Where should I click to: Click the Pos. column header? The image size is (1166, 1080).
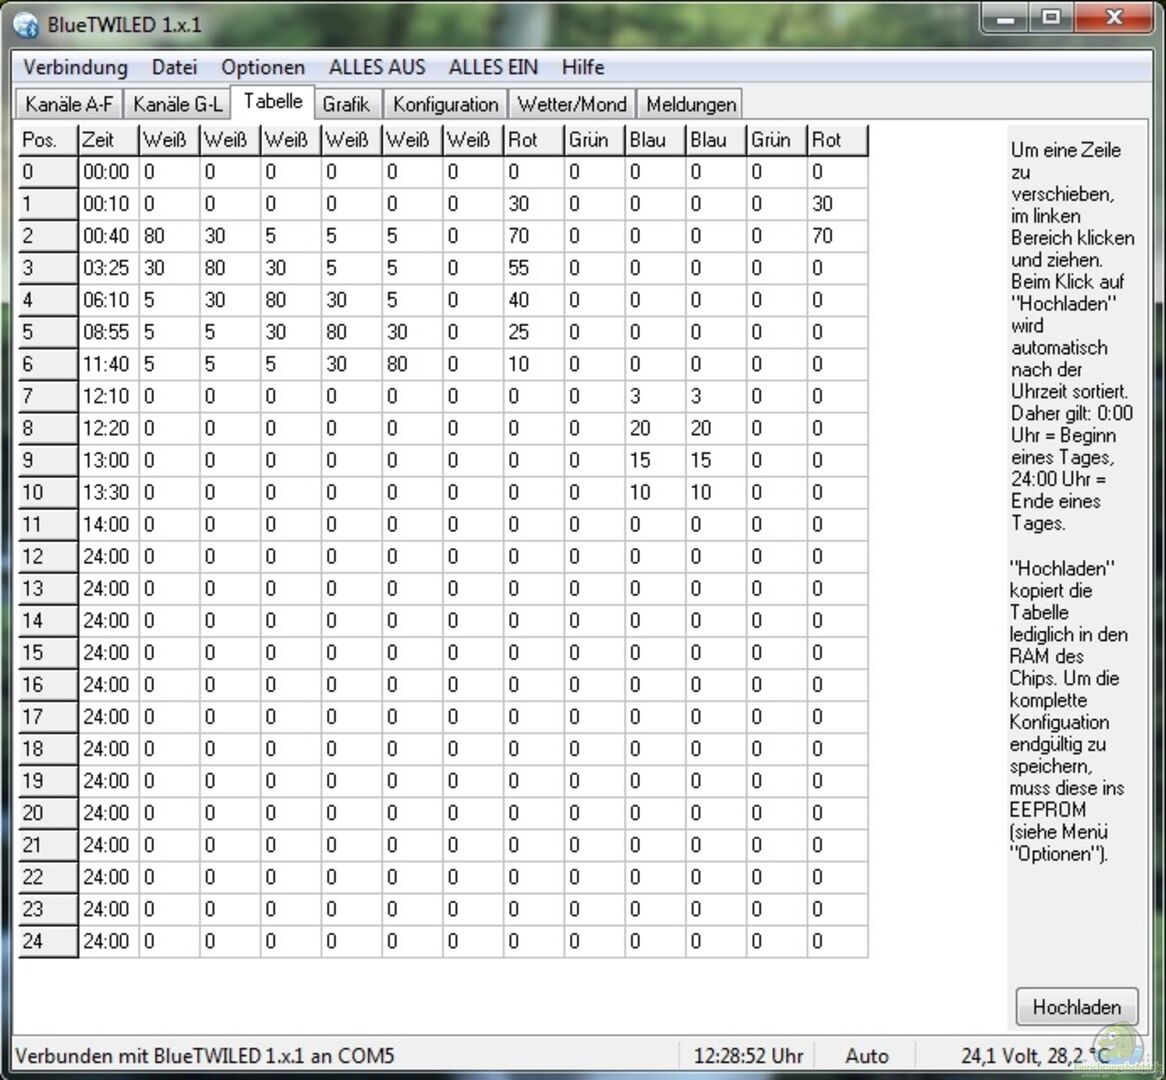pyautogui.click(x=48, y=140)
